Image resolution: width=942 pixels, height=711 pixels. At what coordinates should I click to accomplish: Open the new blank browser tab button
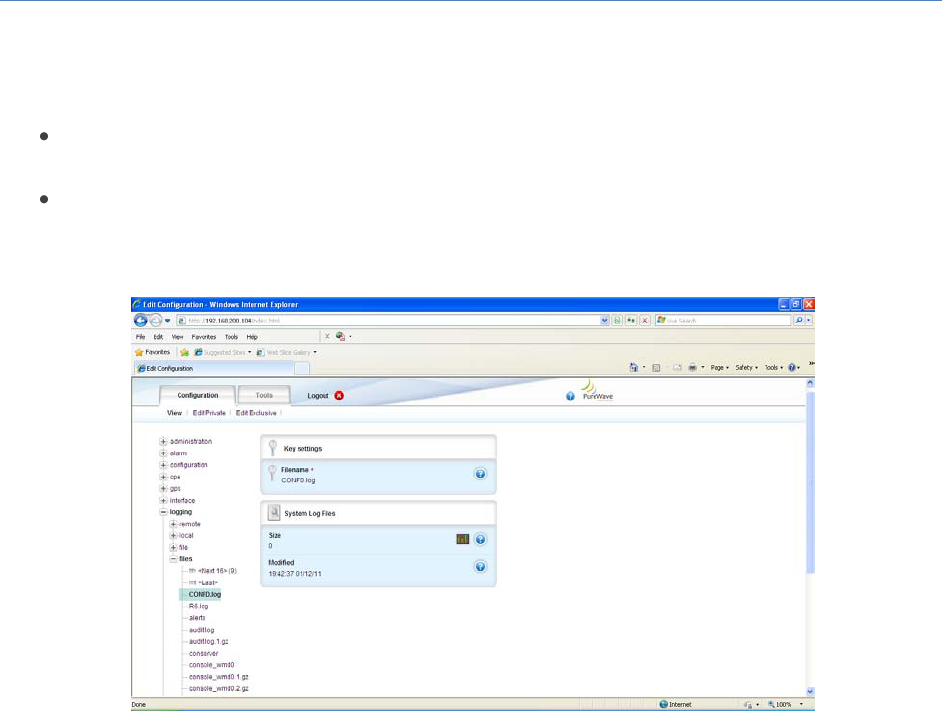tap(302, 368)
